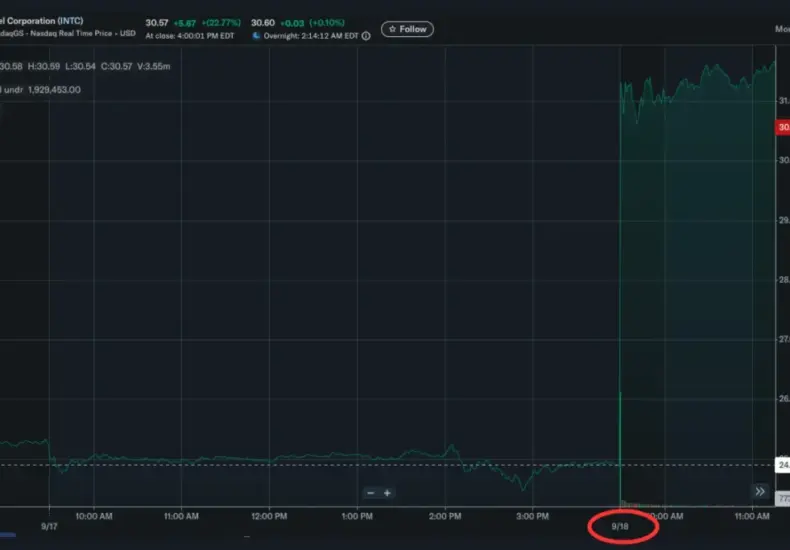Screen dimensions: 790x550
Task: Jump to latest with double-chevron icon
Action: 760,491
